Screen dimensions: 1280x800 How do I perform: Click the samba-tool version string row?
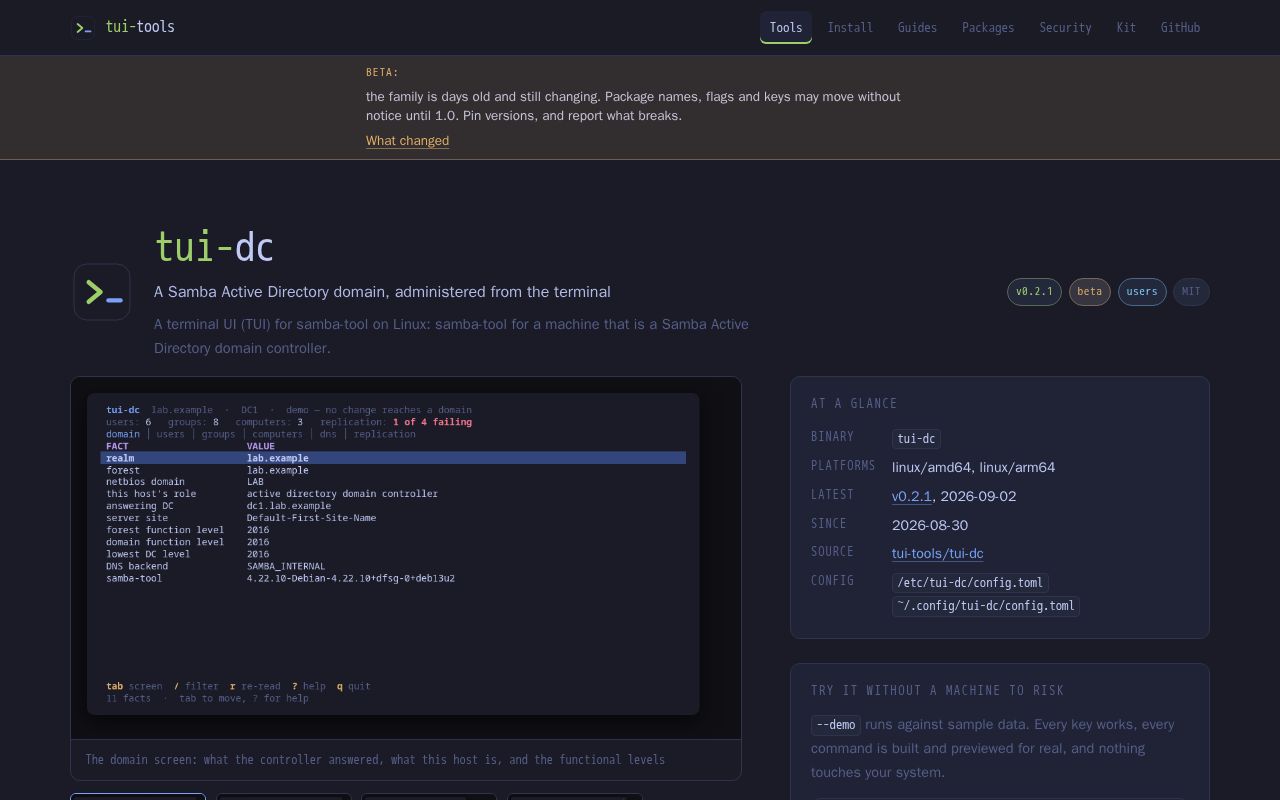point(281,578)
